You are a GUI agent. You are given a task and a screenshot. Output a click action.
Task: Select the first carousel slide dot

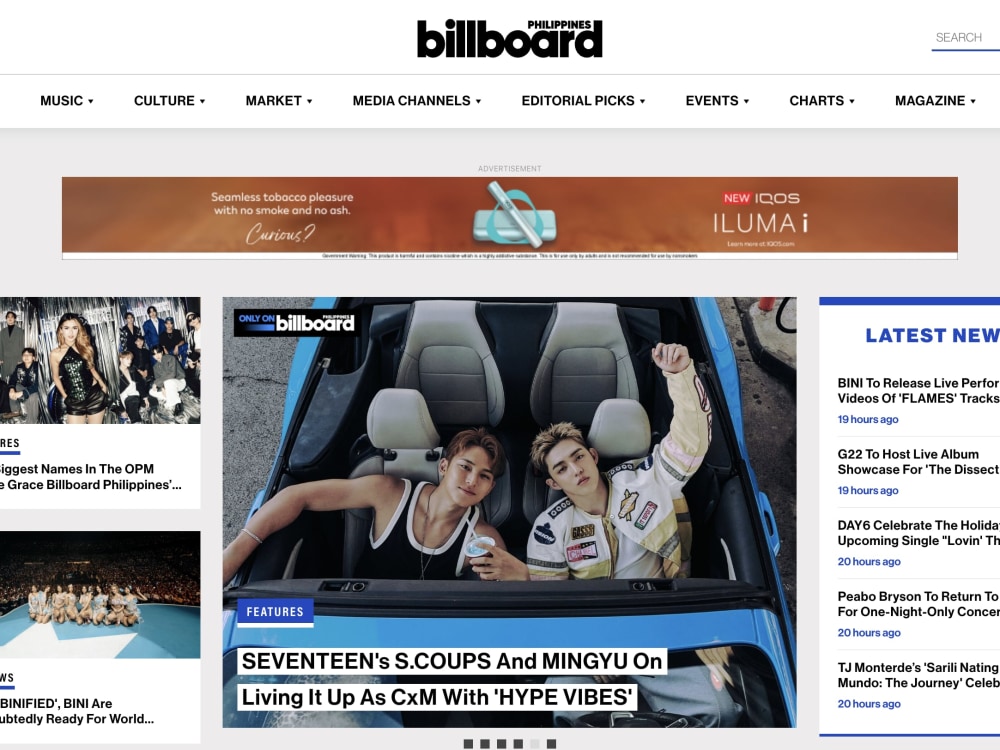[468, 744]
